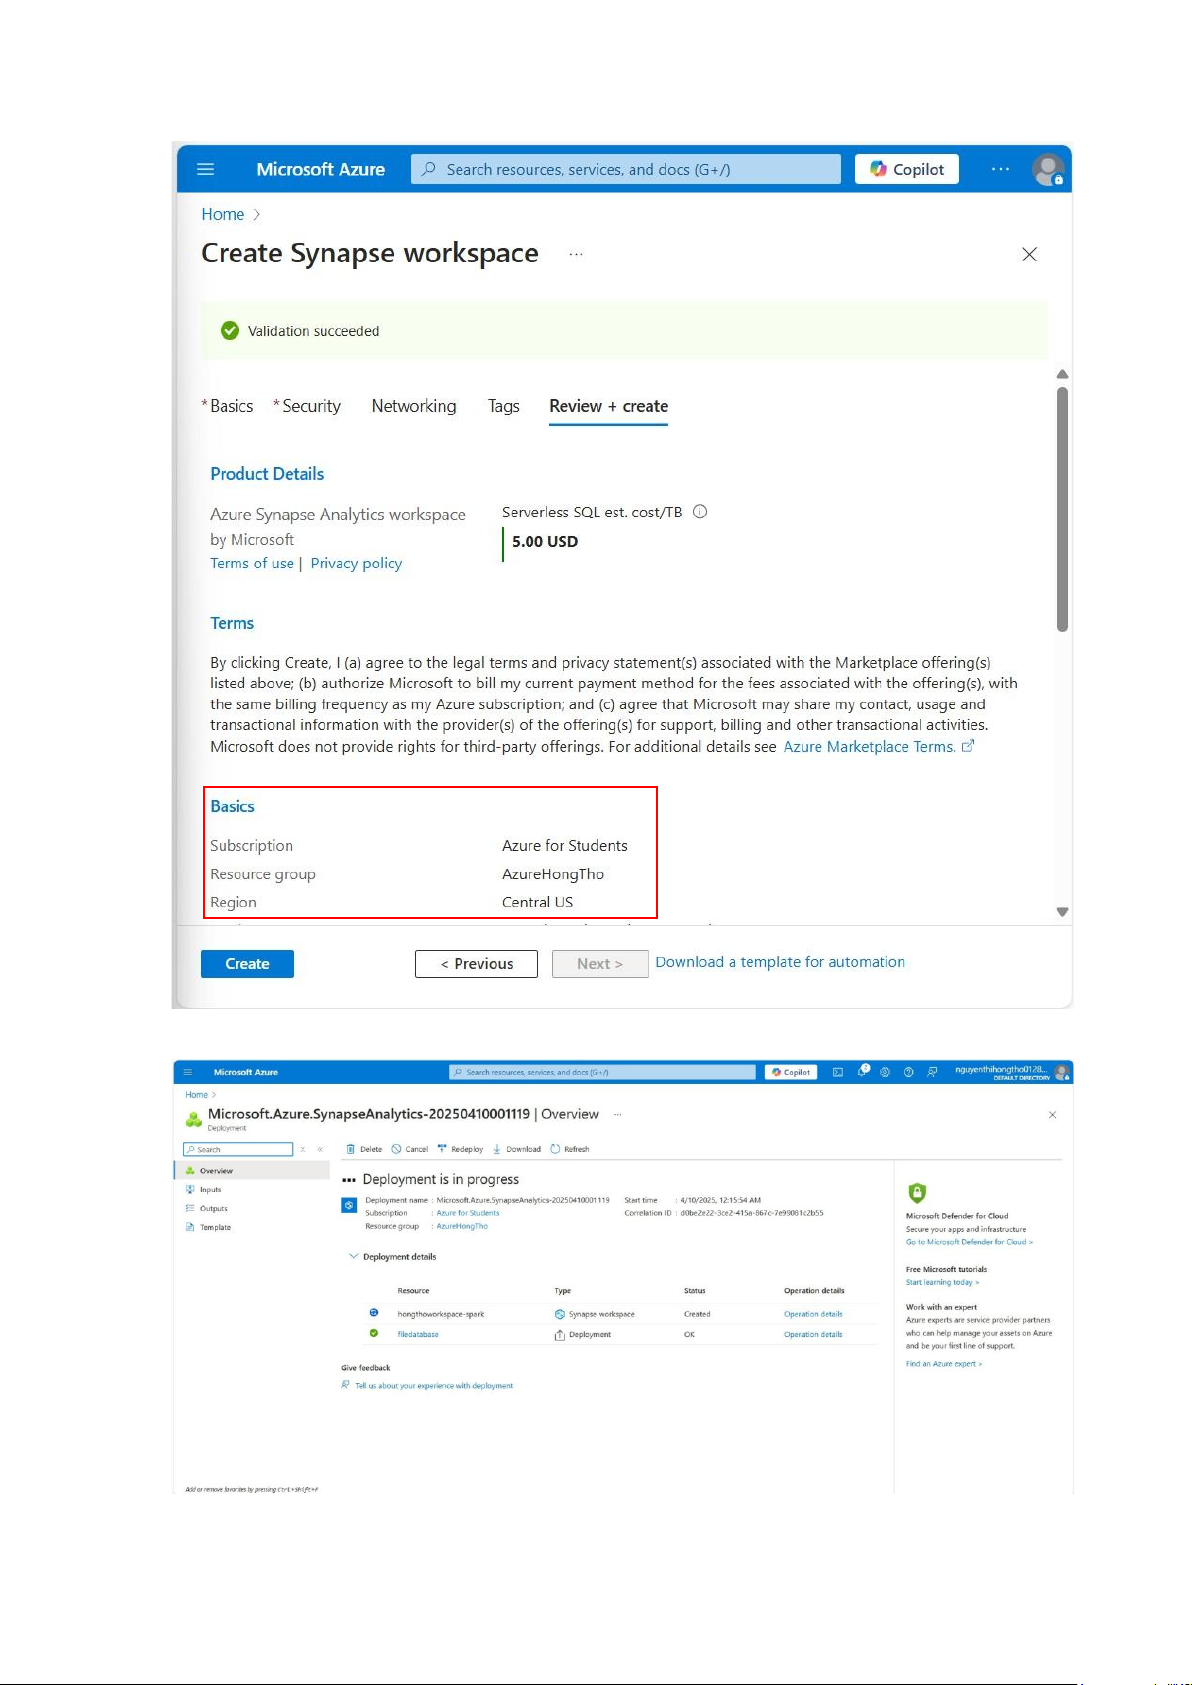Click the Find an Azure expert link

(x=944, y=1364)
